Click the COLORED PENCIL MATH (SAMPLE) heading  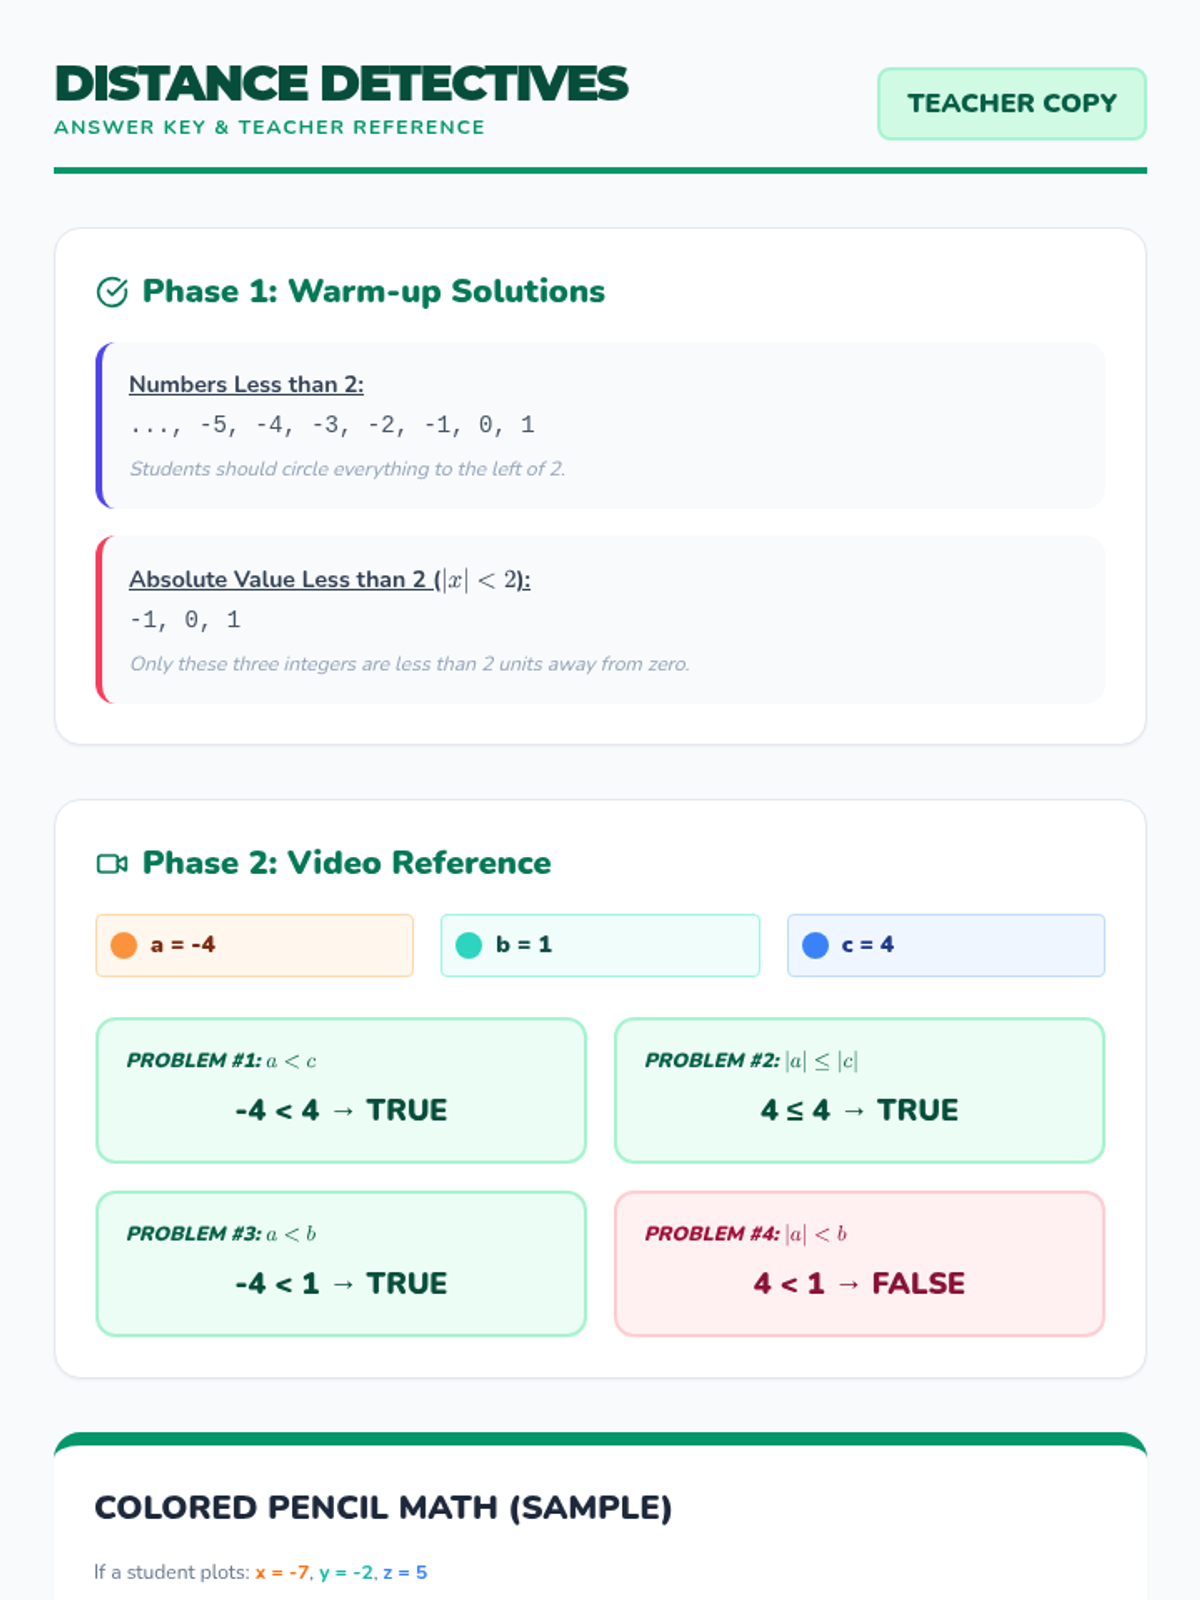(x=383, y=1508)
